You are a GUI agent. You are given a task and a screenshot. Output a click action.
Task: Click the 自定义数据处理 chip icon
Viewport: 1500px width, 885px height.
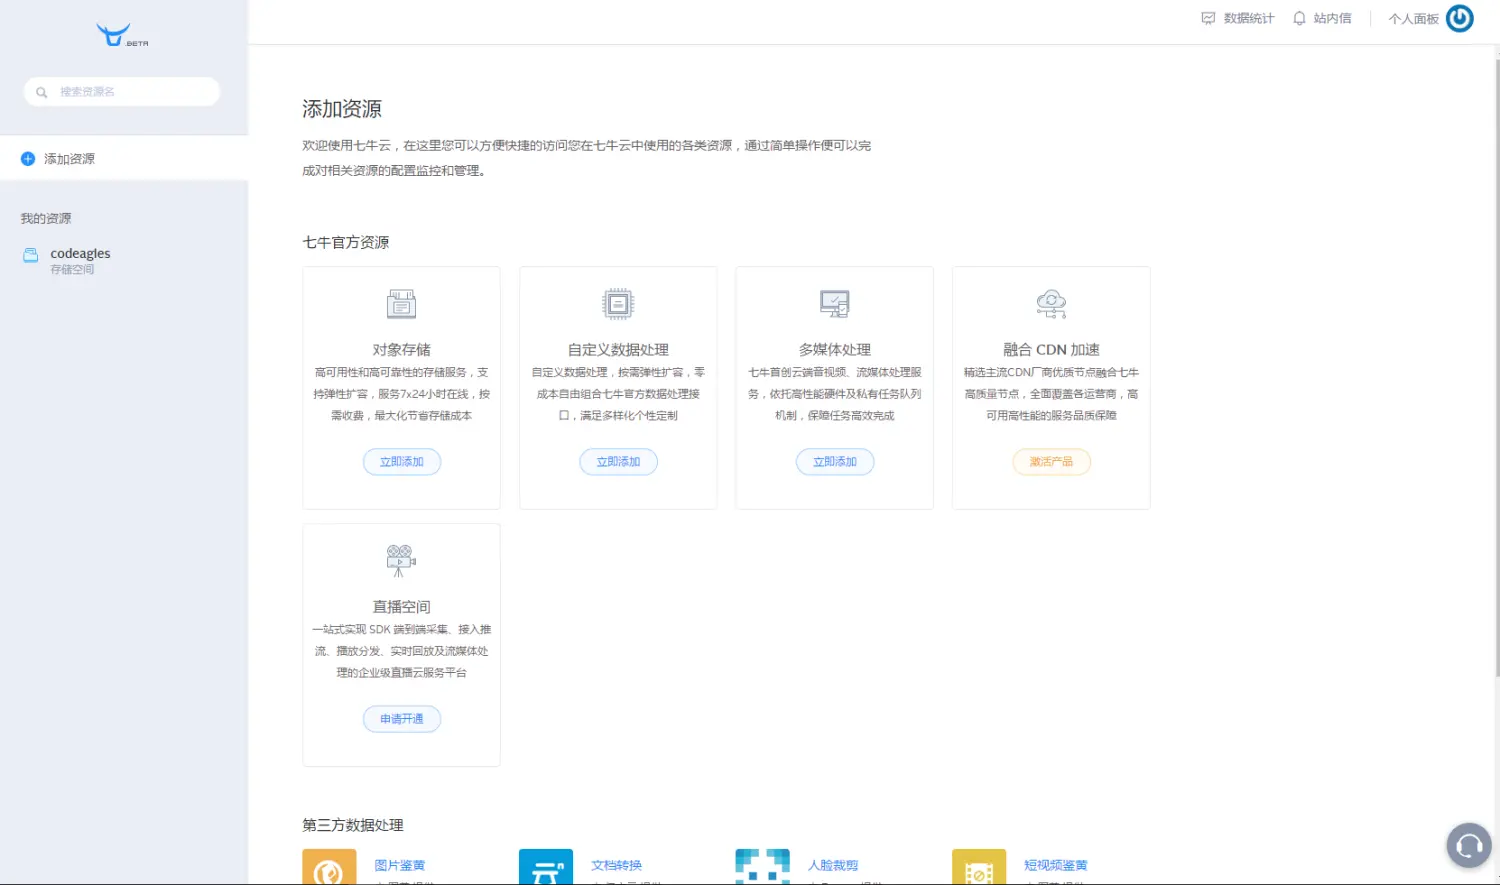(618, 303)
